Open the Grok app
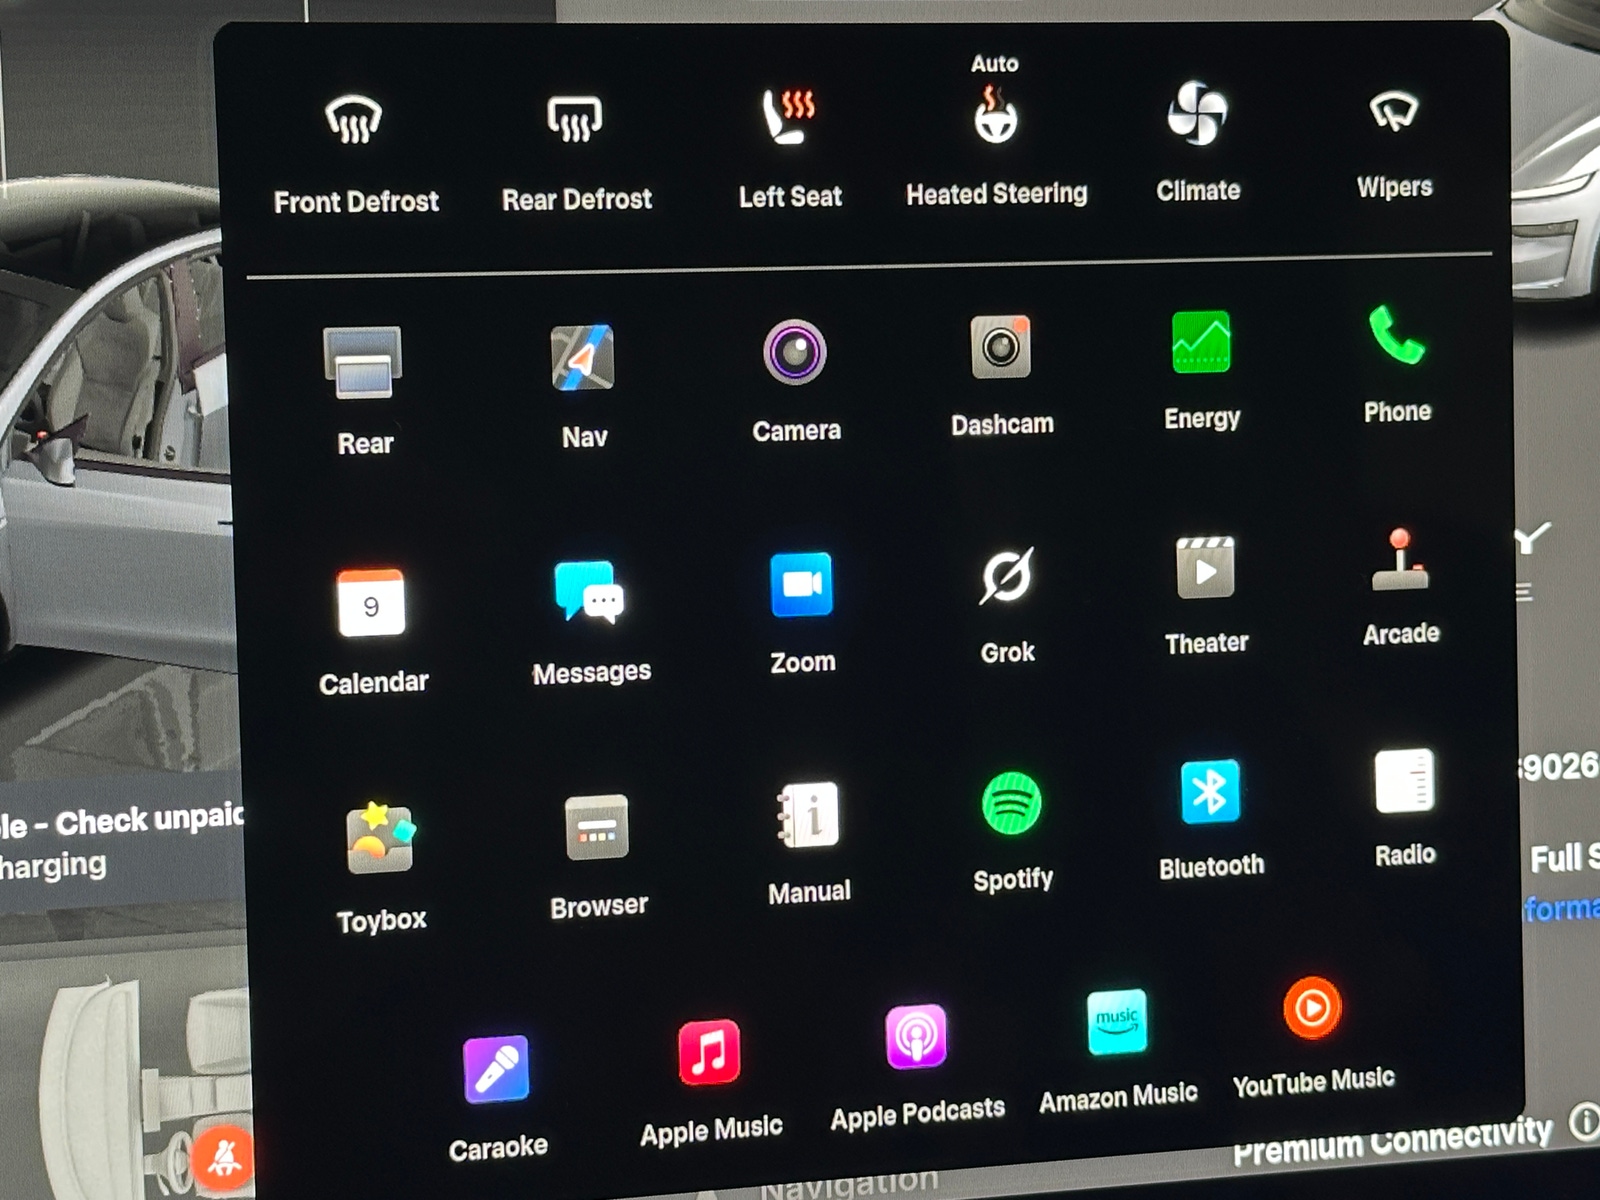Viewport: 1600px width, 1200px height. [1006, 577]
